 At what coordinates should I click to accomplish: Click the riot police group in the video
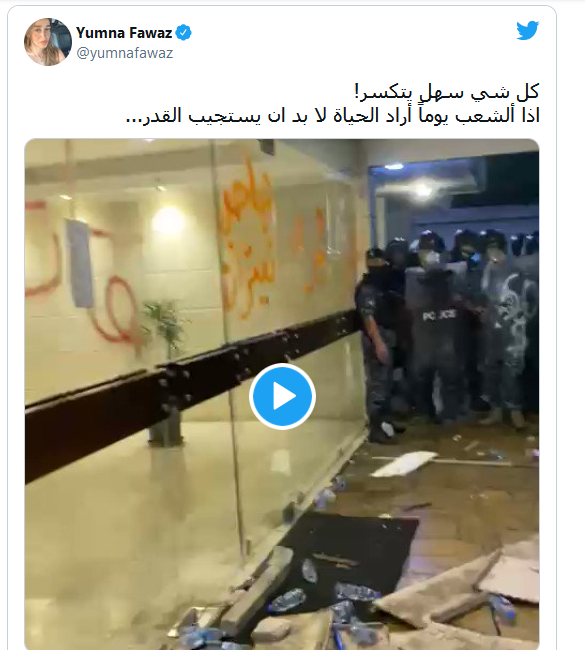click(448, 332)
